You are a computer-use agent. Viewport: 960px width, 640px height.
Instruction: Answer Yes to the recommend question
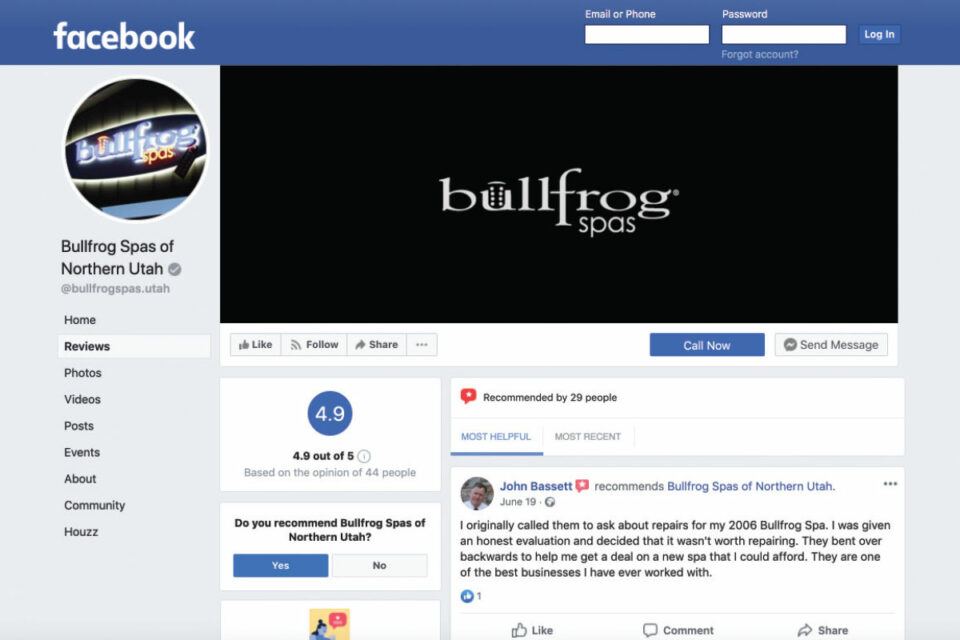coord(280,565)
